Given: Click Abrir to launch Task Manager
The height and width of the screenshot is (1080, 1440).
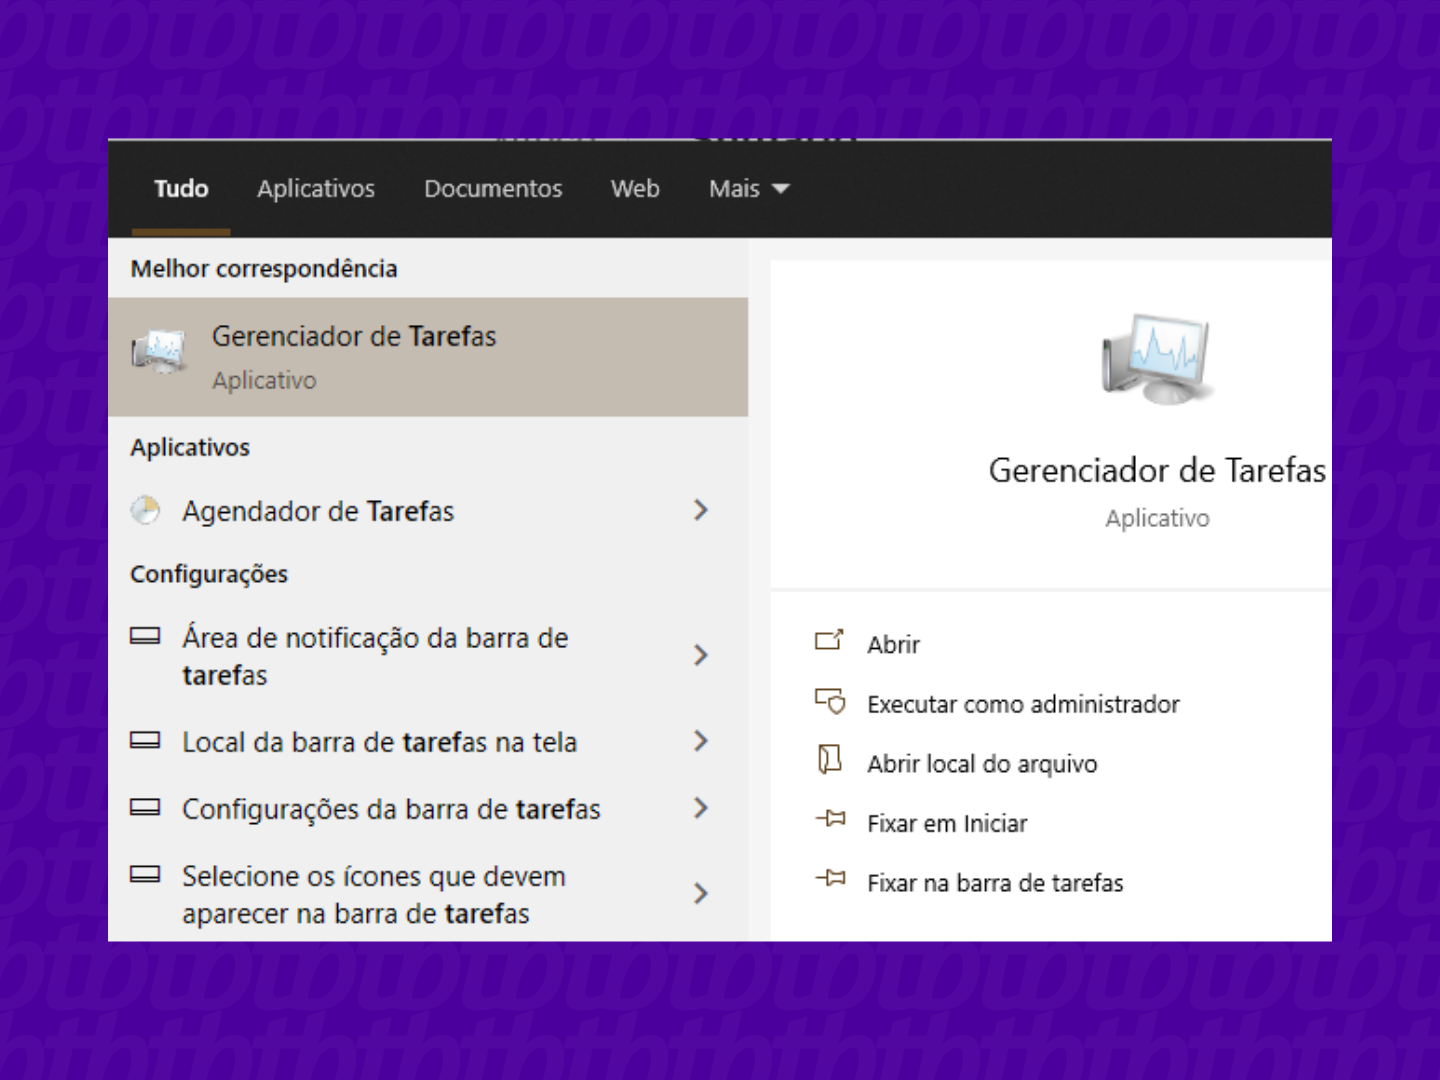Looking at the screenshot, I should click(x=893, y=643).
